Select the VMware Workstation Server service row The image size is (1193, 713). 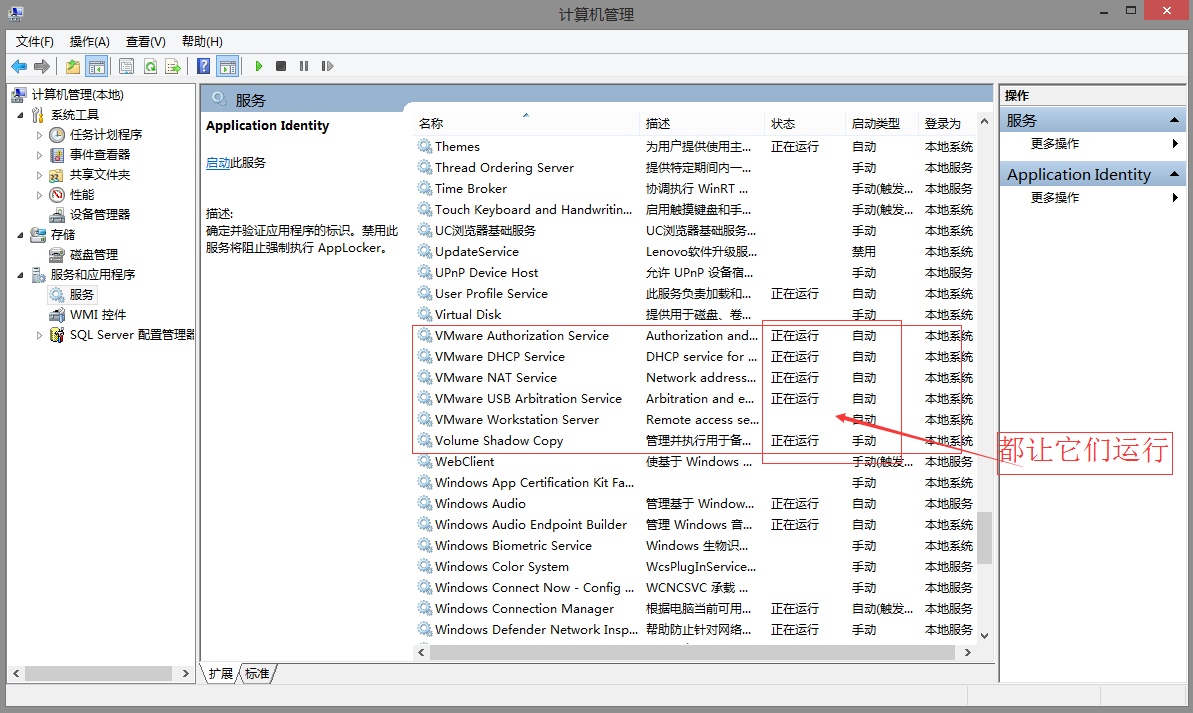point(695,419)
